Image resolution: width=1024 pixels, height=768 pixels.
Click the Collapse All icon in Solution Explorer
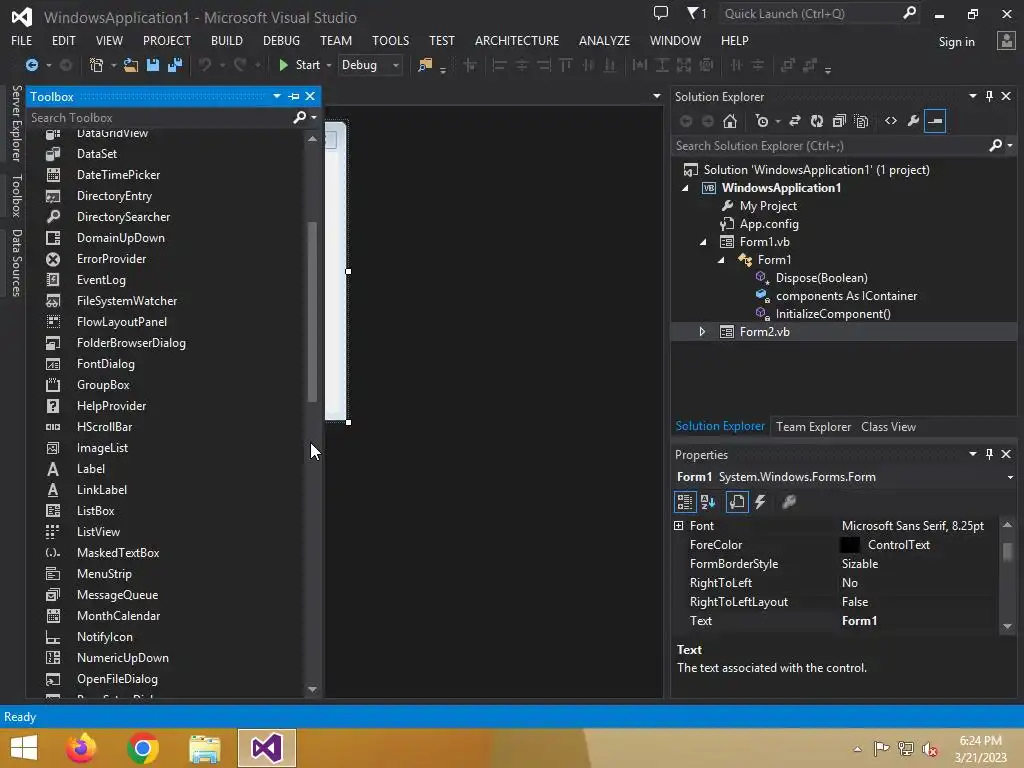point(839,121)
